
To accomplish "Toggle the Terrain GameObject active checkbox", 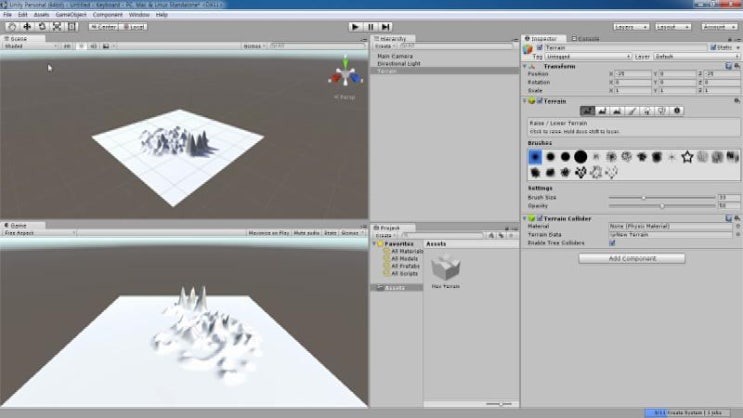I will [x=540, y=48].
